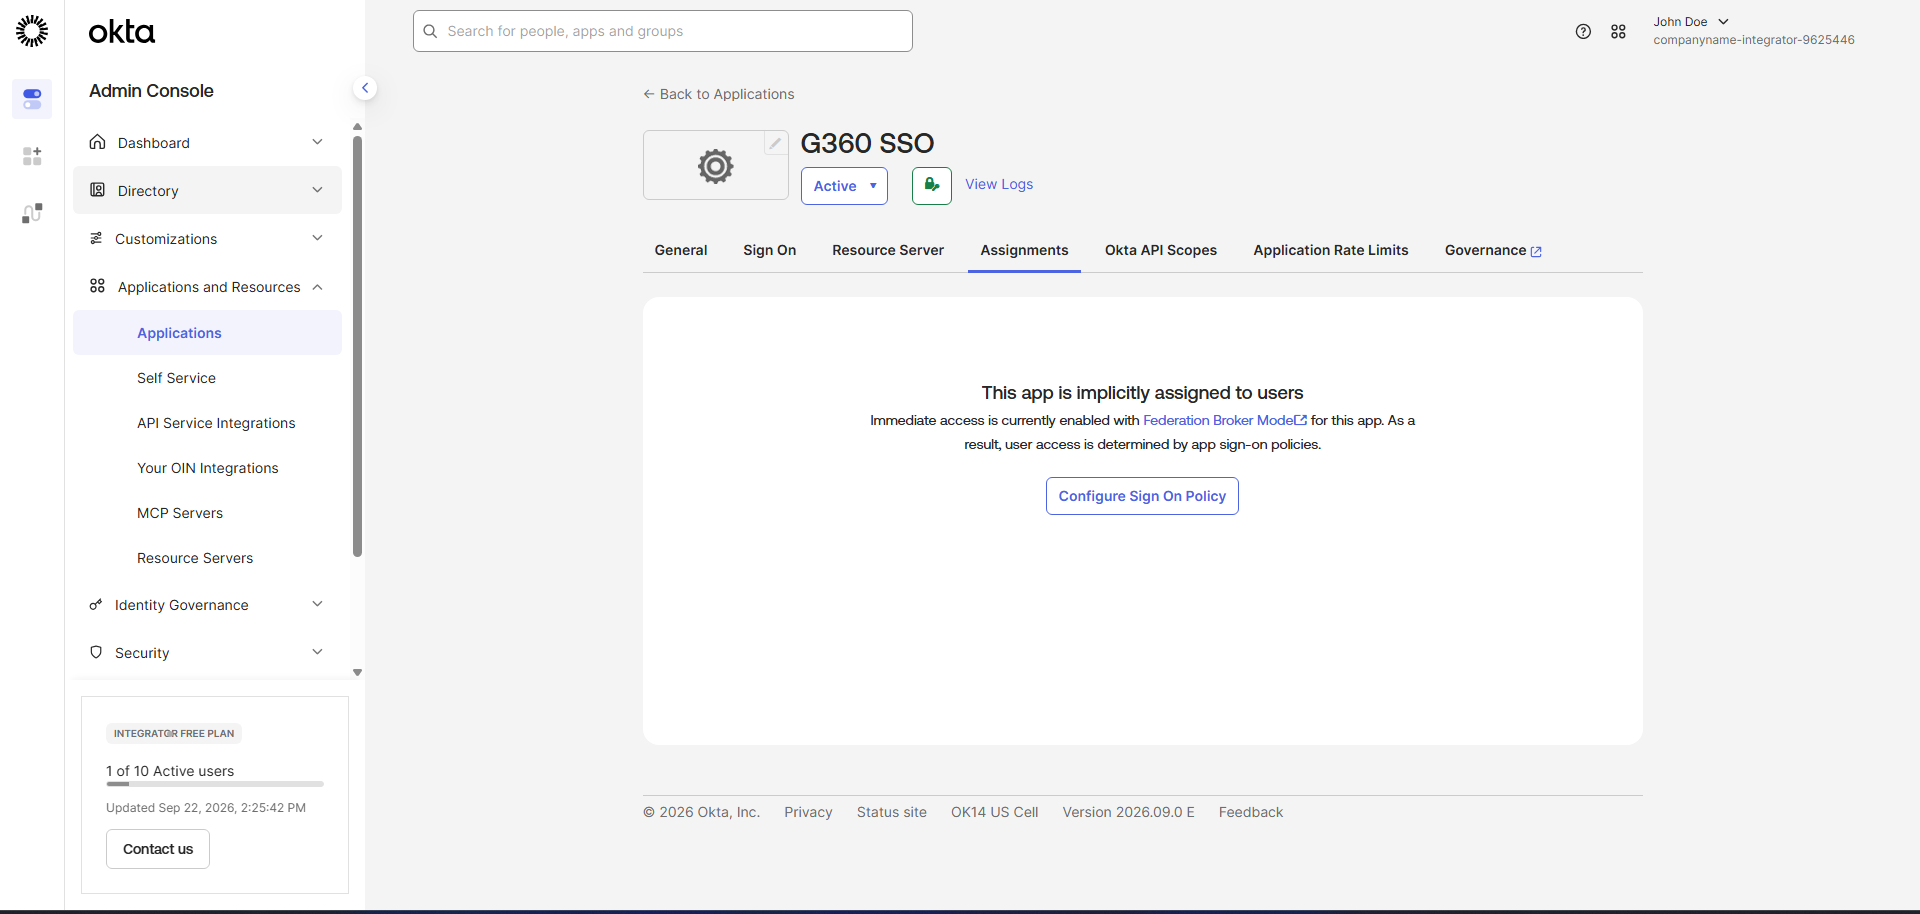The height and width of the screenshot is (914, 1920).
Task: Switch to the Resource Server tab
Action: coord(888,250)
